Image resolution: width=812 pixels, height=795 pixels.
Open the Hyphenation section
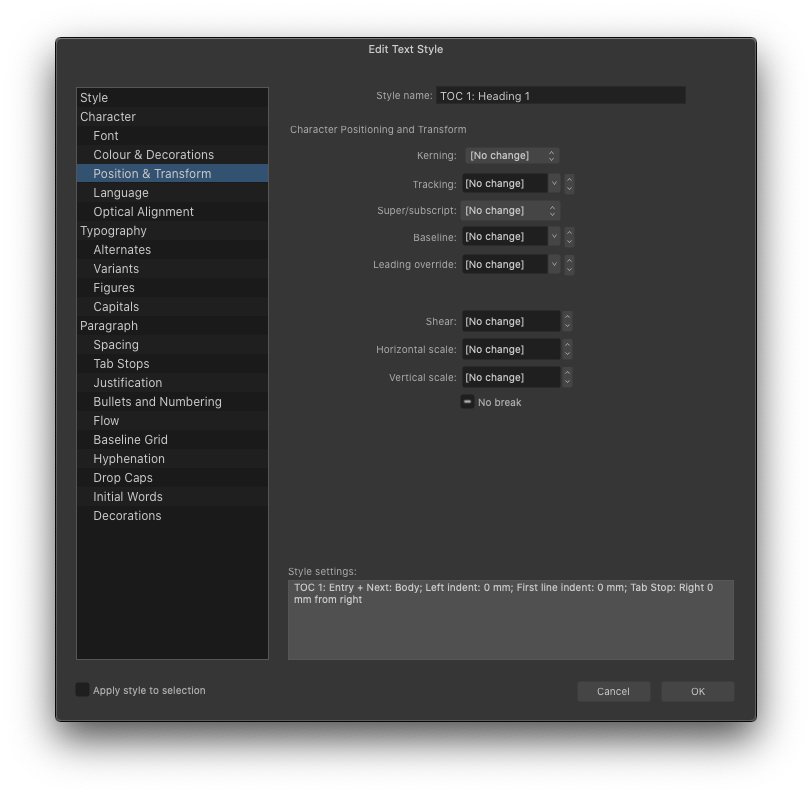click(129, 458)
